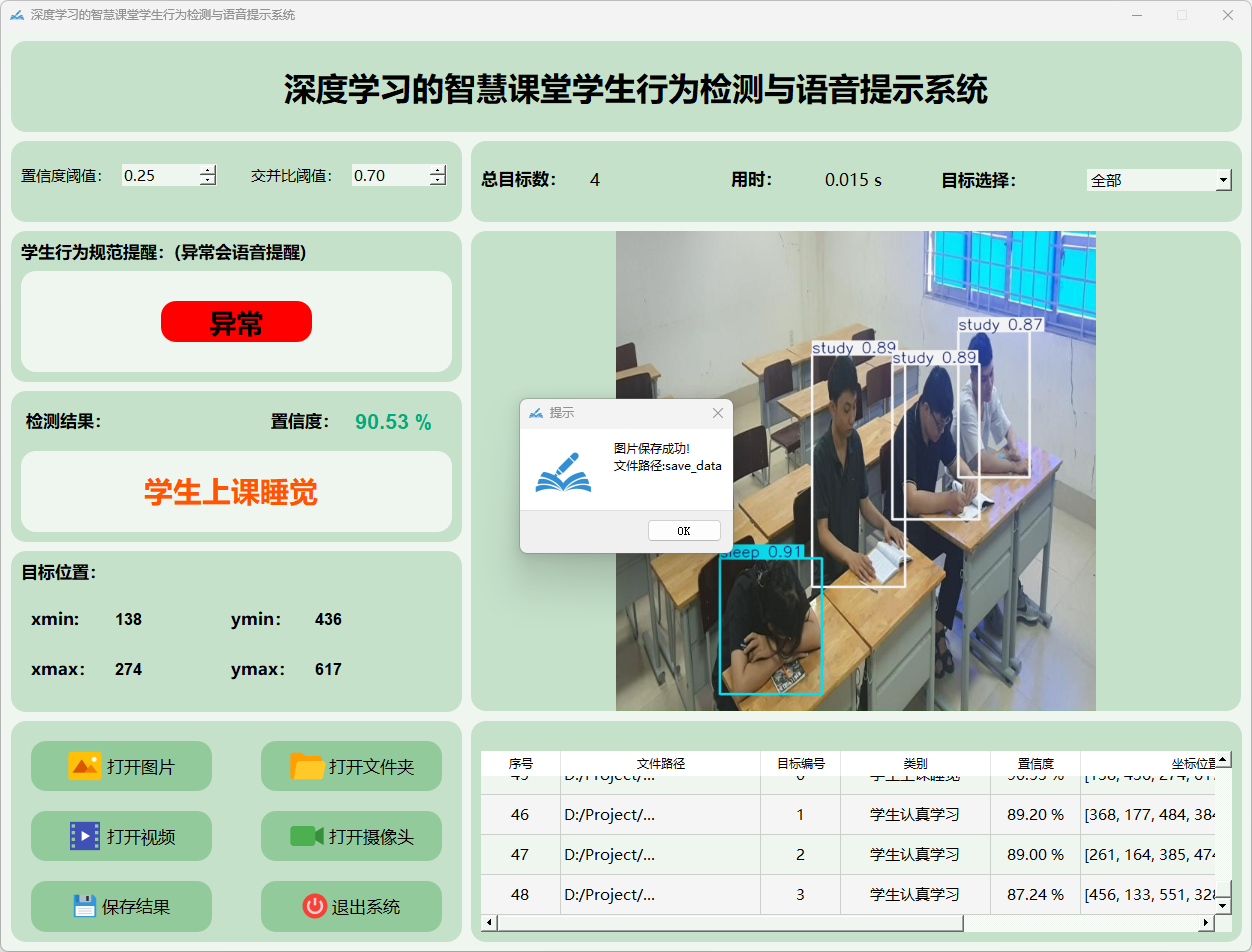Click the red 异常 status button
Screen dimensions: 1252x952
(x=236, y=322)
